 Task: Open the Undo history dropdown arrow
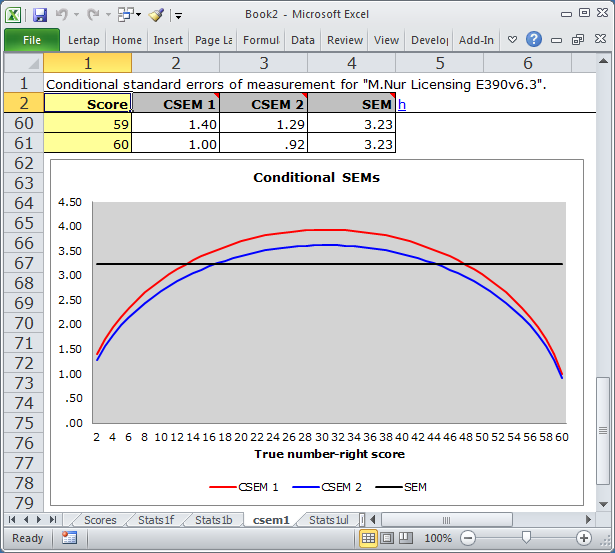pyautogui.click(x=76, y=15)
